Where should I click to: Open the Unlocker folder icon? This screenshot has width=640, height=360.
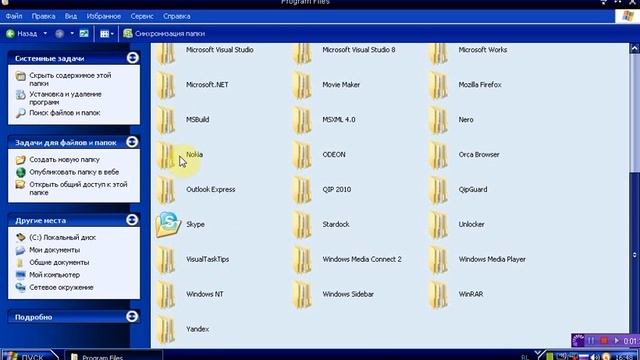438,224
